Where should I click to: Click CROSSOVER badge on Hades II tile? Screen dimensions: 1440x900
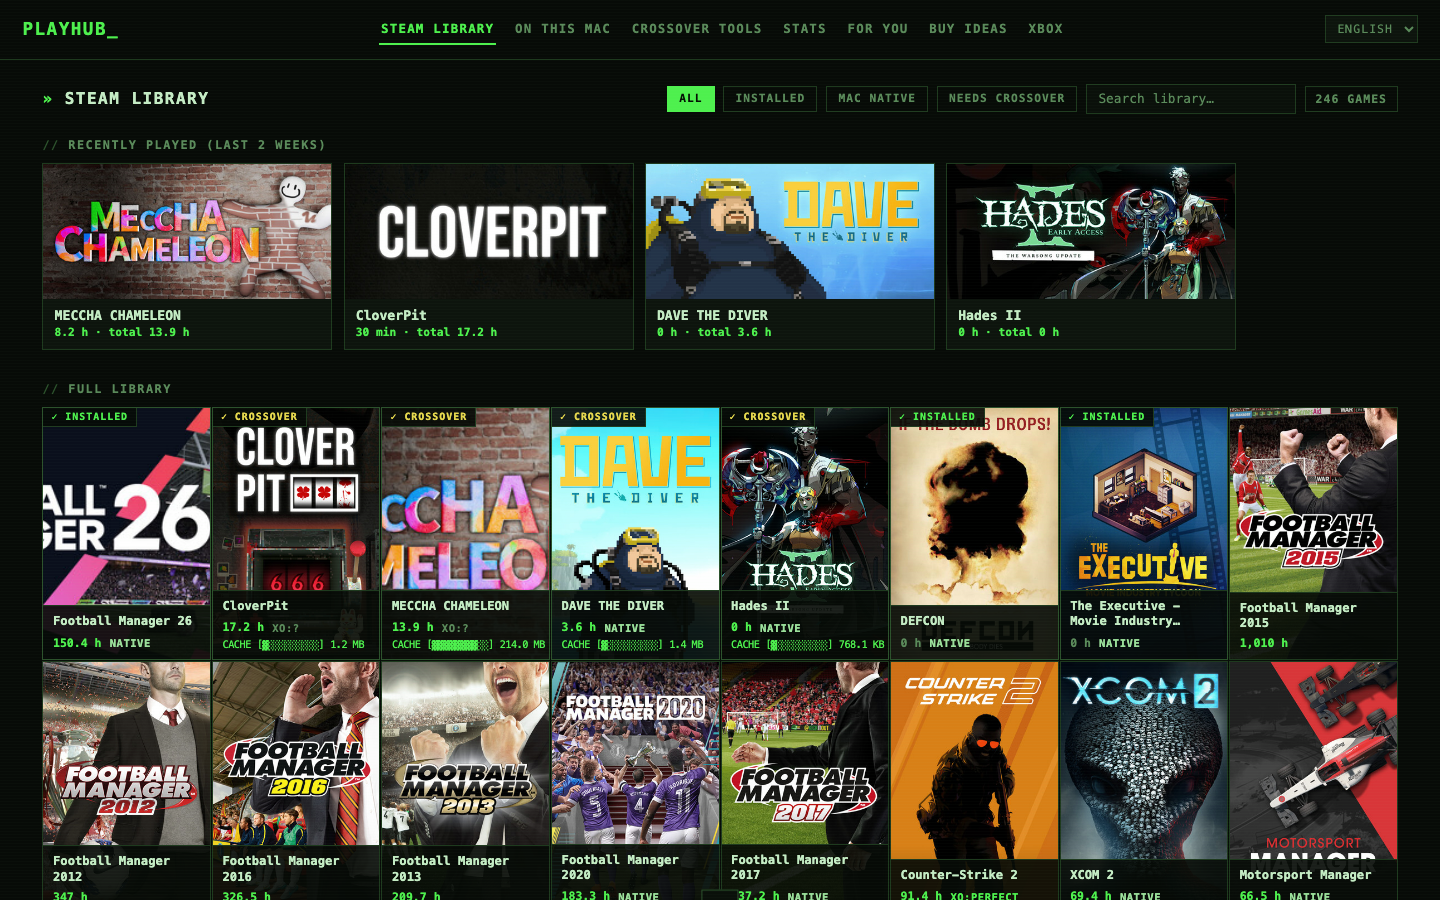click(x=768, y=416)
